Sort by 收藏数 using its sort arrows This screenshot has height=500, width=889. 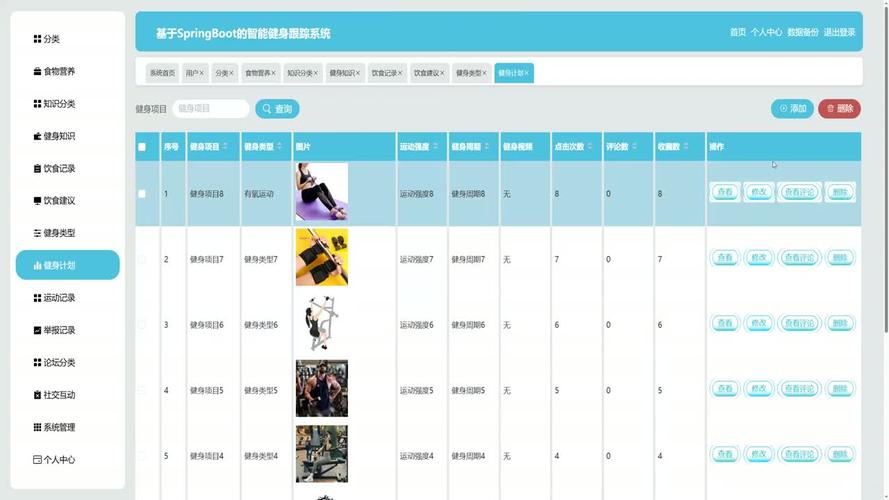[x=686, y=146]
